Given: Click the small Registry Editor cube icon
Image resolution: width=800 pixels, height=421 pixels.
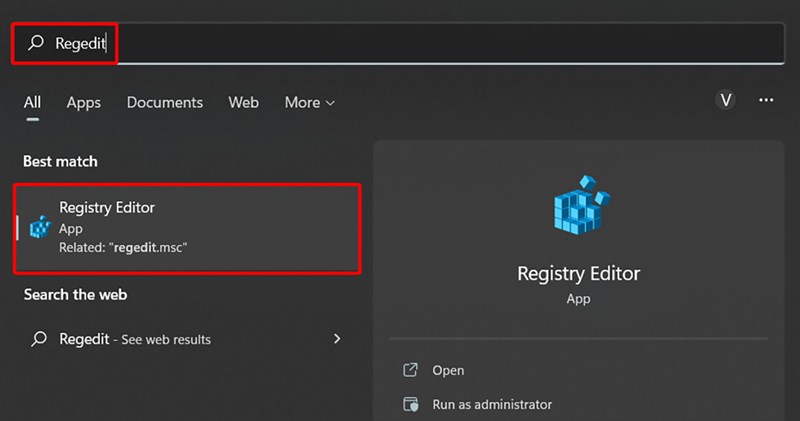Looking at the screenshot, I should [x=40, y=228].
